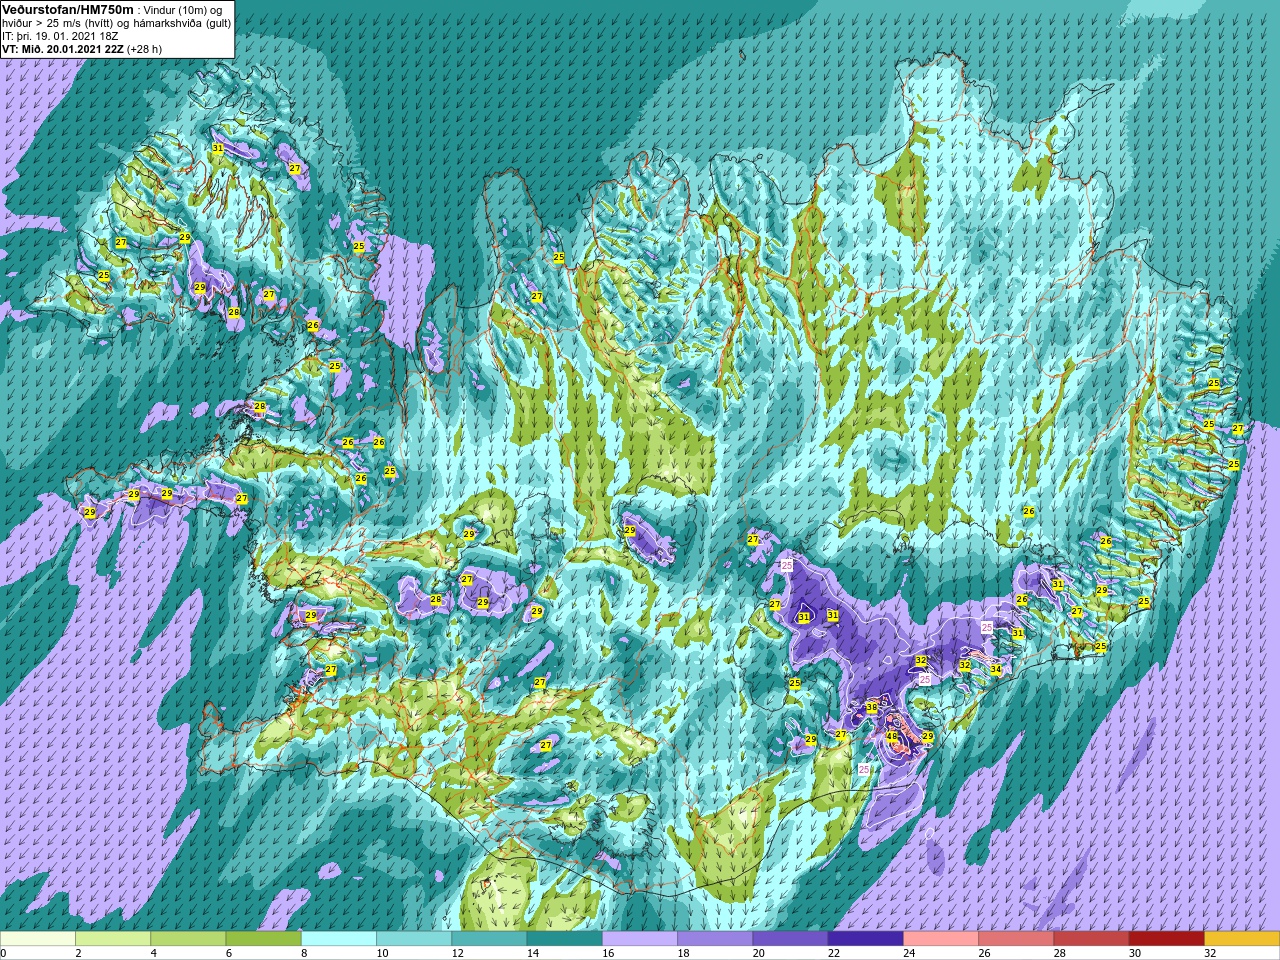Image resolution: width=1280 pixels, height=960 pixels.
Task: Pick the light pink 24–26 m/s legend swatch
Action: click(x=941, y=939)
